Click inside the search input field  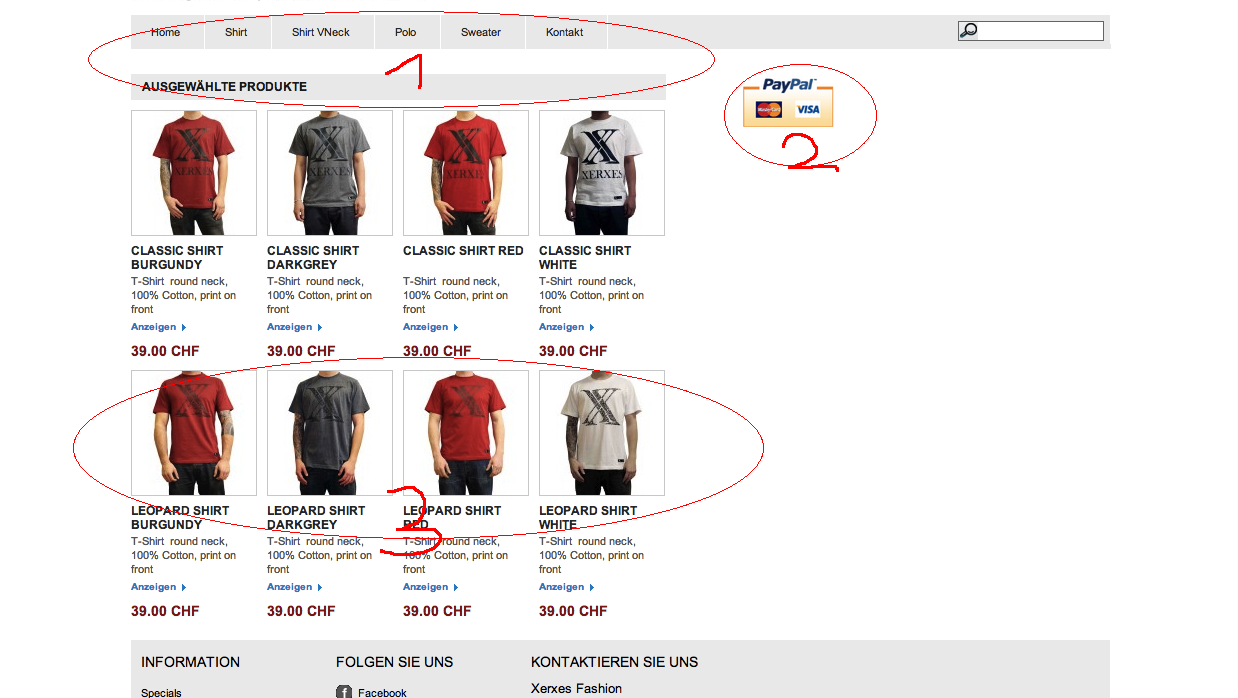[x=1040, y=31]
